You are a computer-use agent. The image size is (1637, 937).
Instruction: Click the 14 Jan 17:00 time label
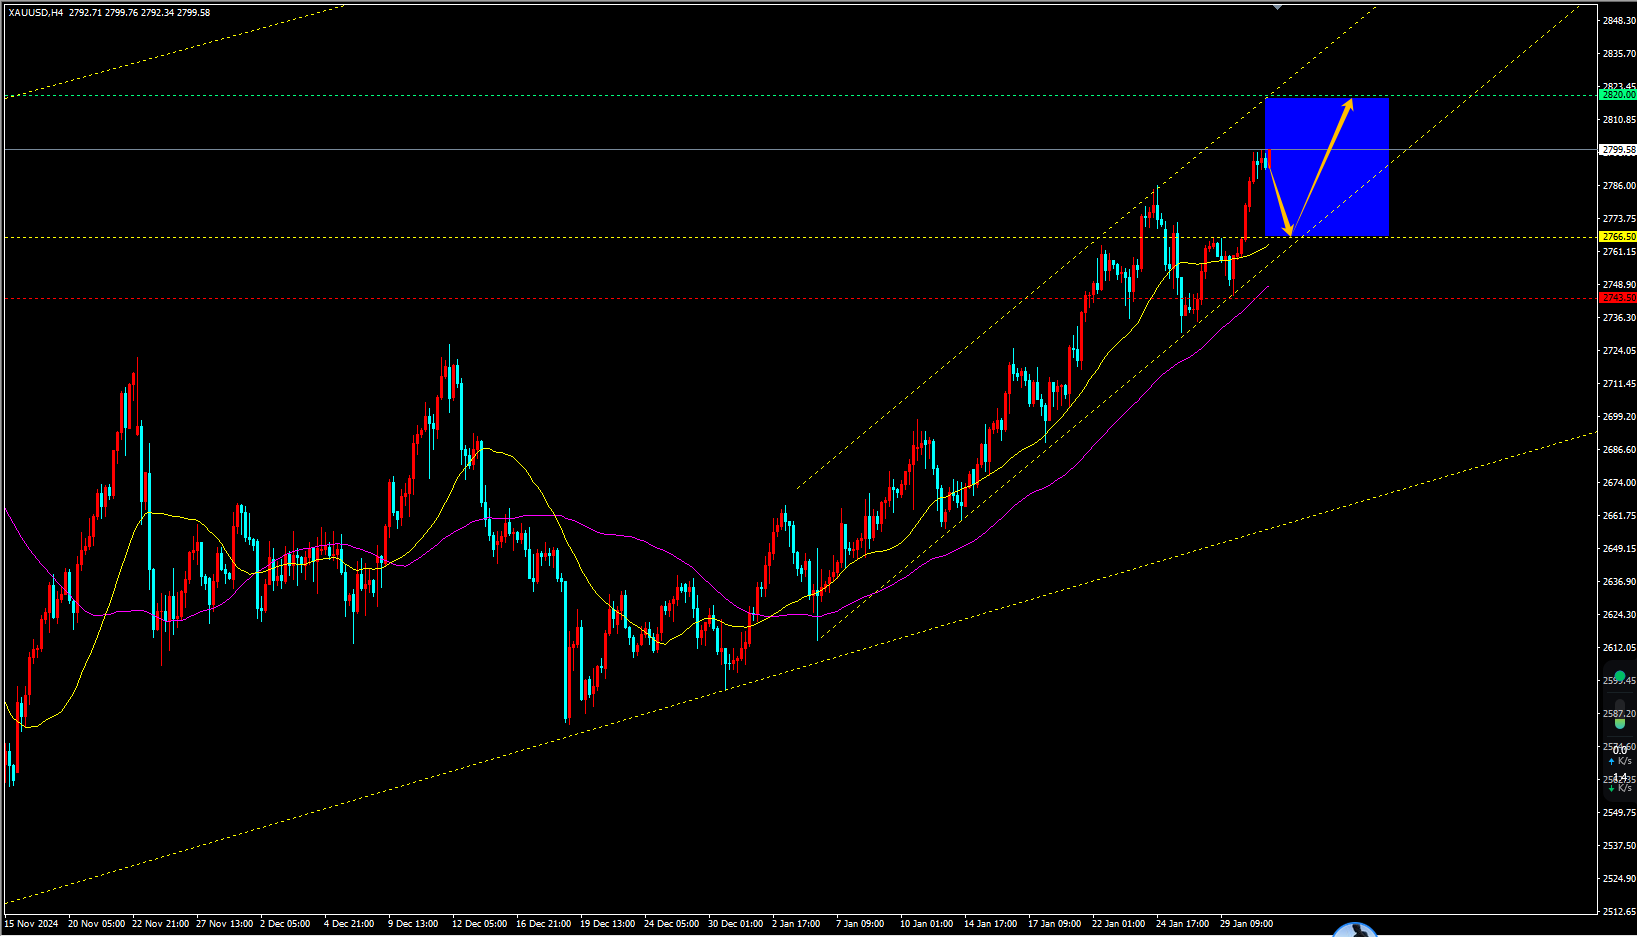tap(990, 924)
